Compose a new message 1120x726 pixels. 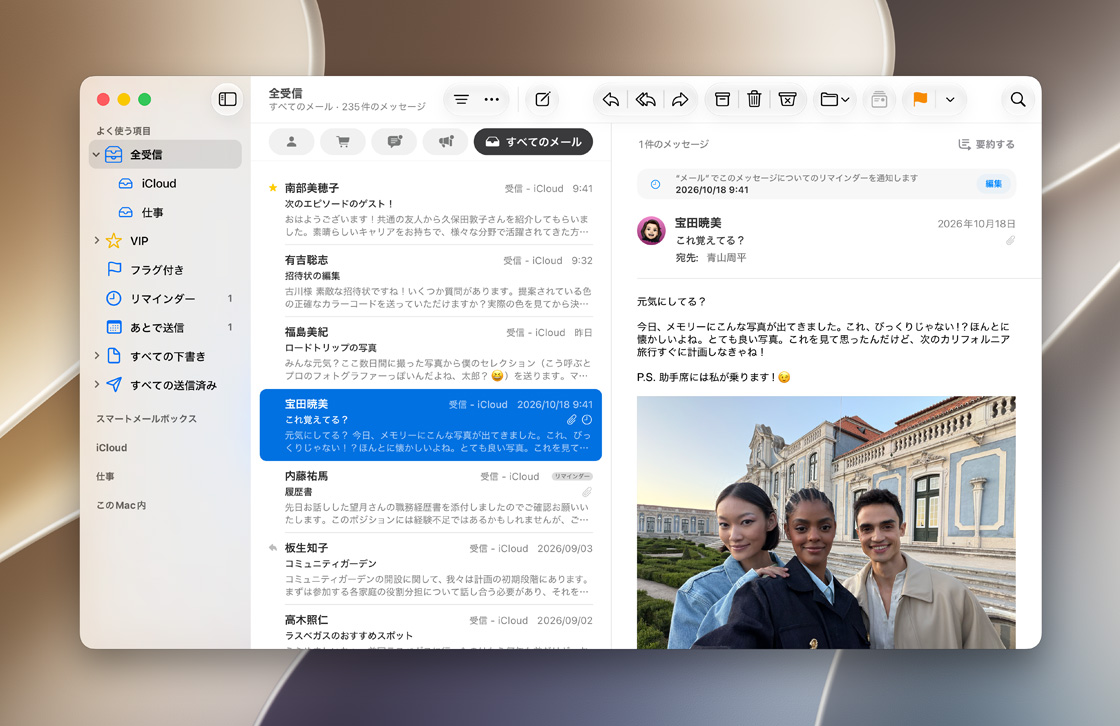pyautogui.click(x=543, y=99)
